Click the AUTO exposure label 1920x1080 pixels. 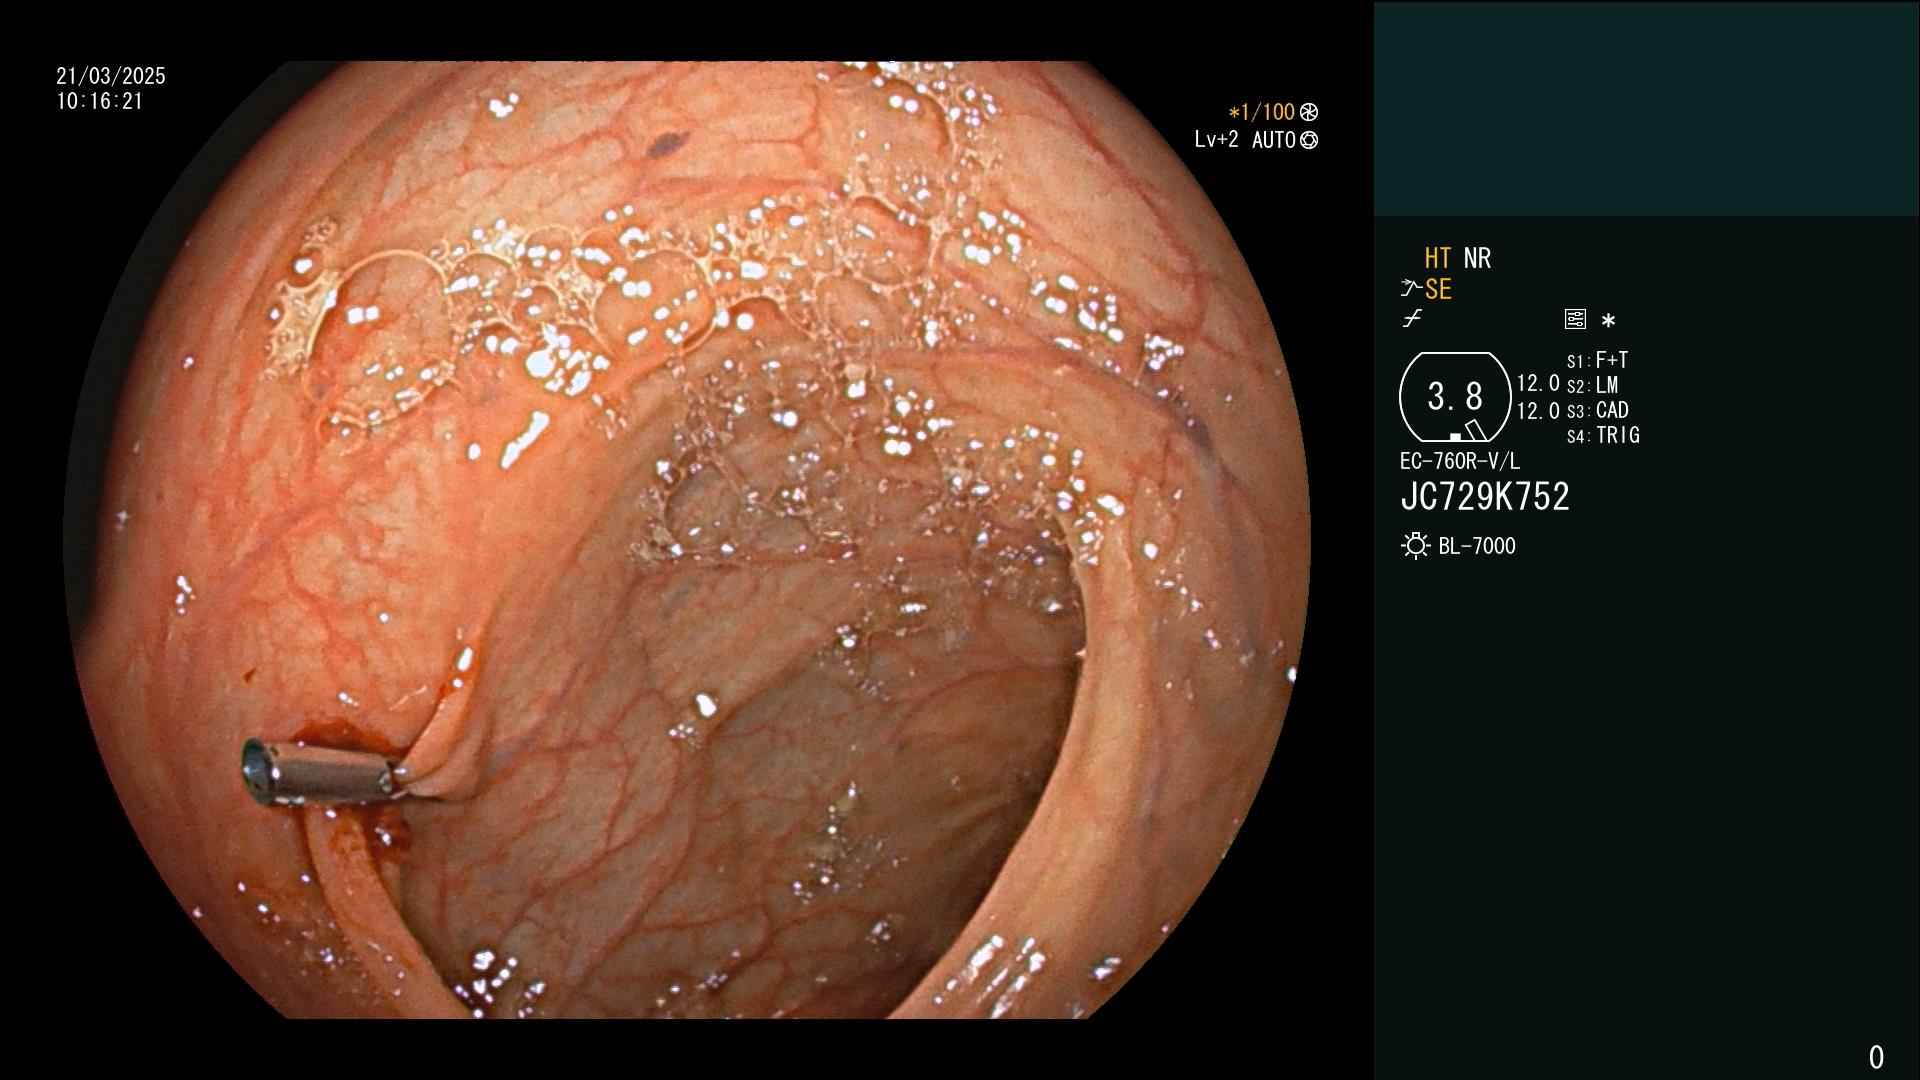point(1273,140)
